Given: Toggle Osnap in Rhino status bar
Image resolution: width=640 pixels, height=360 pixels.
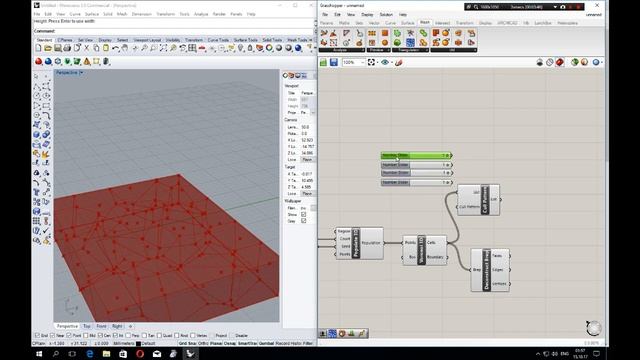Looking at the screenshot, I should pyautogui.click(x=230, y=344).
